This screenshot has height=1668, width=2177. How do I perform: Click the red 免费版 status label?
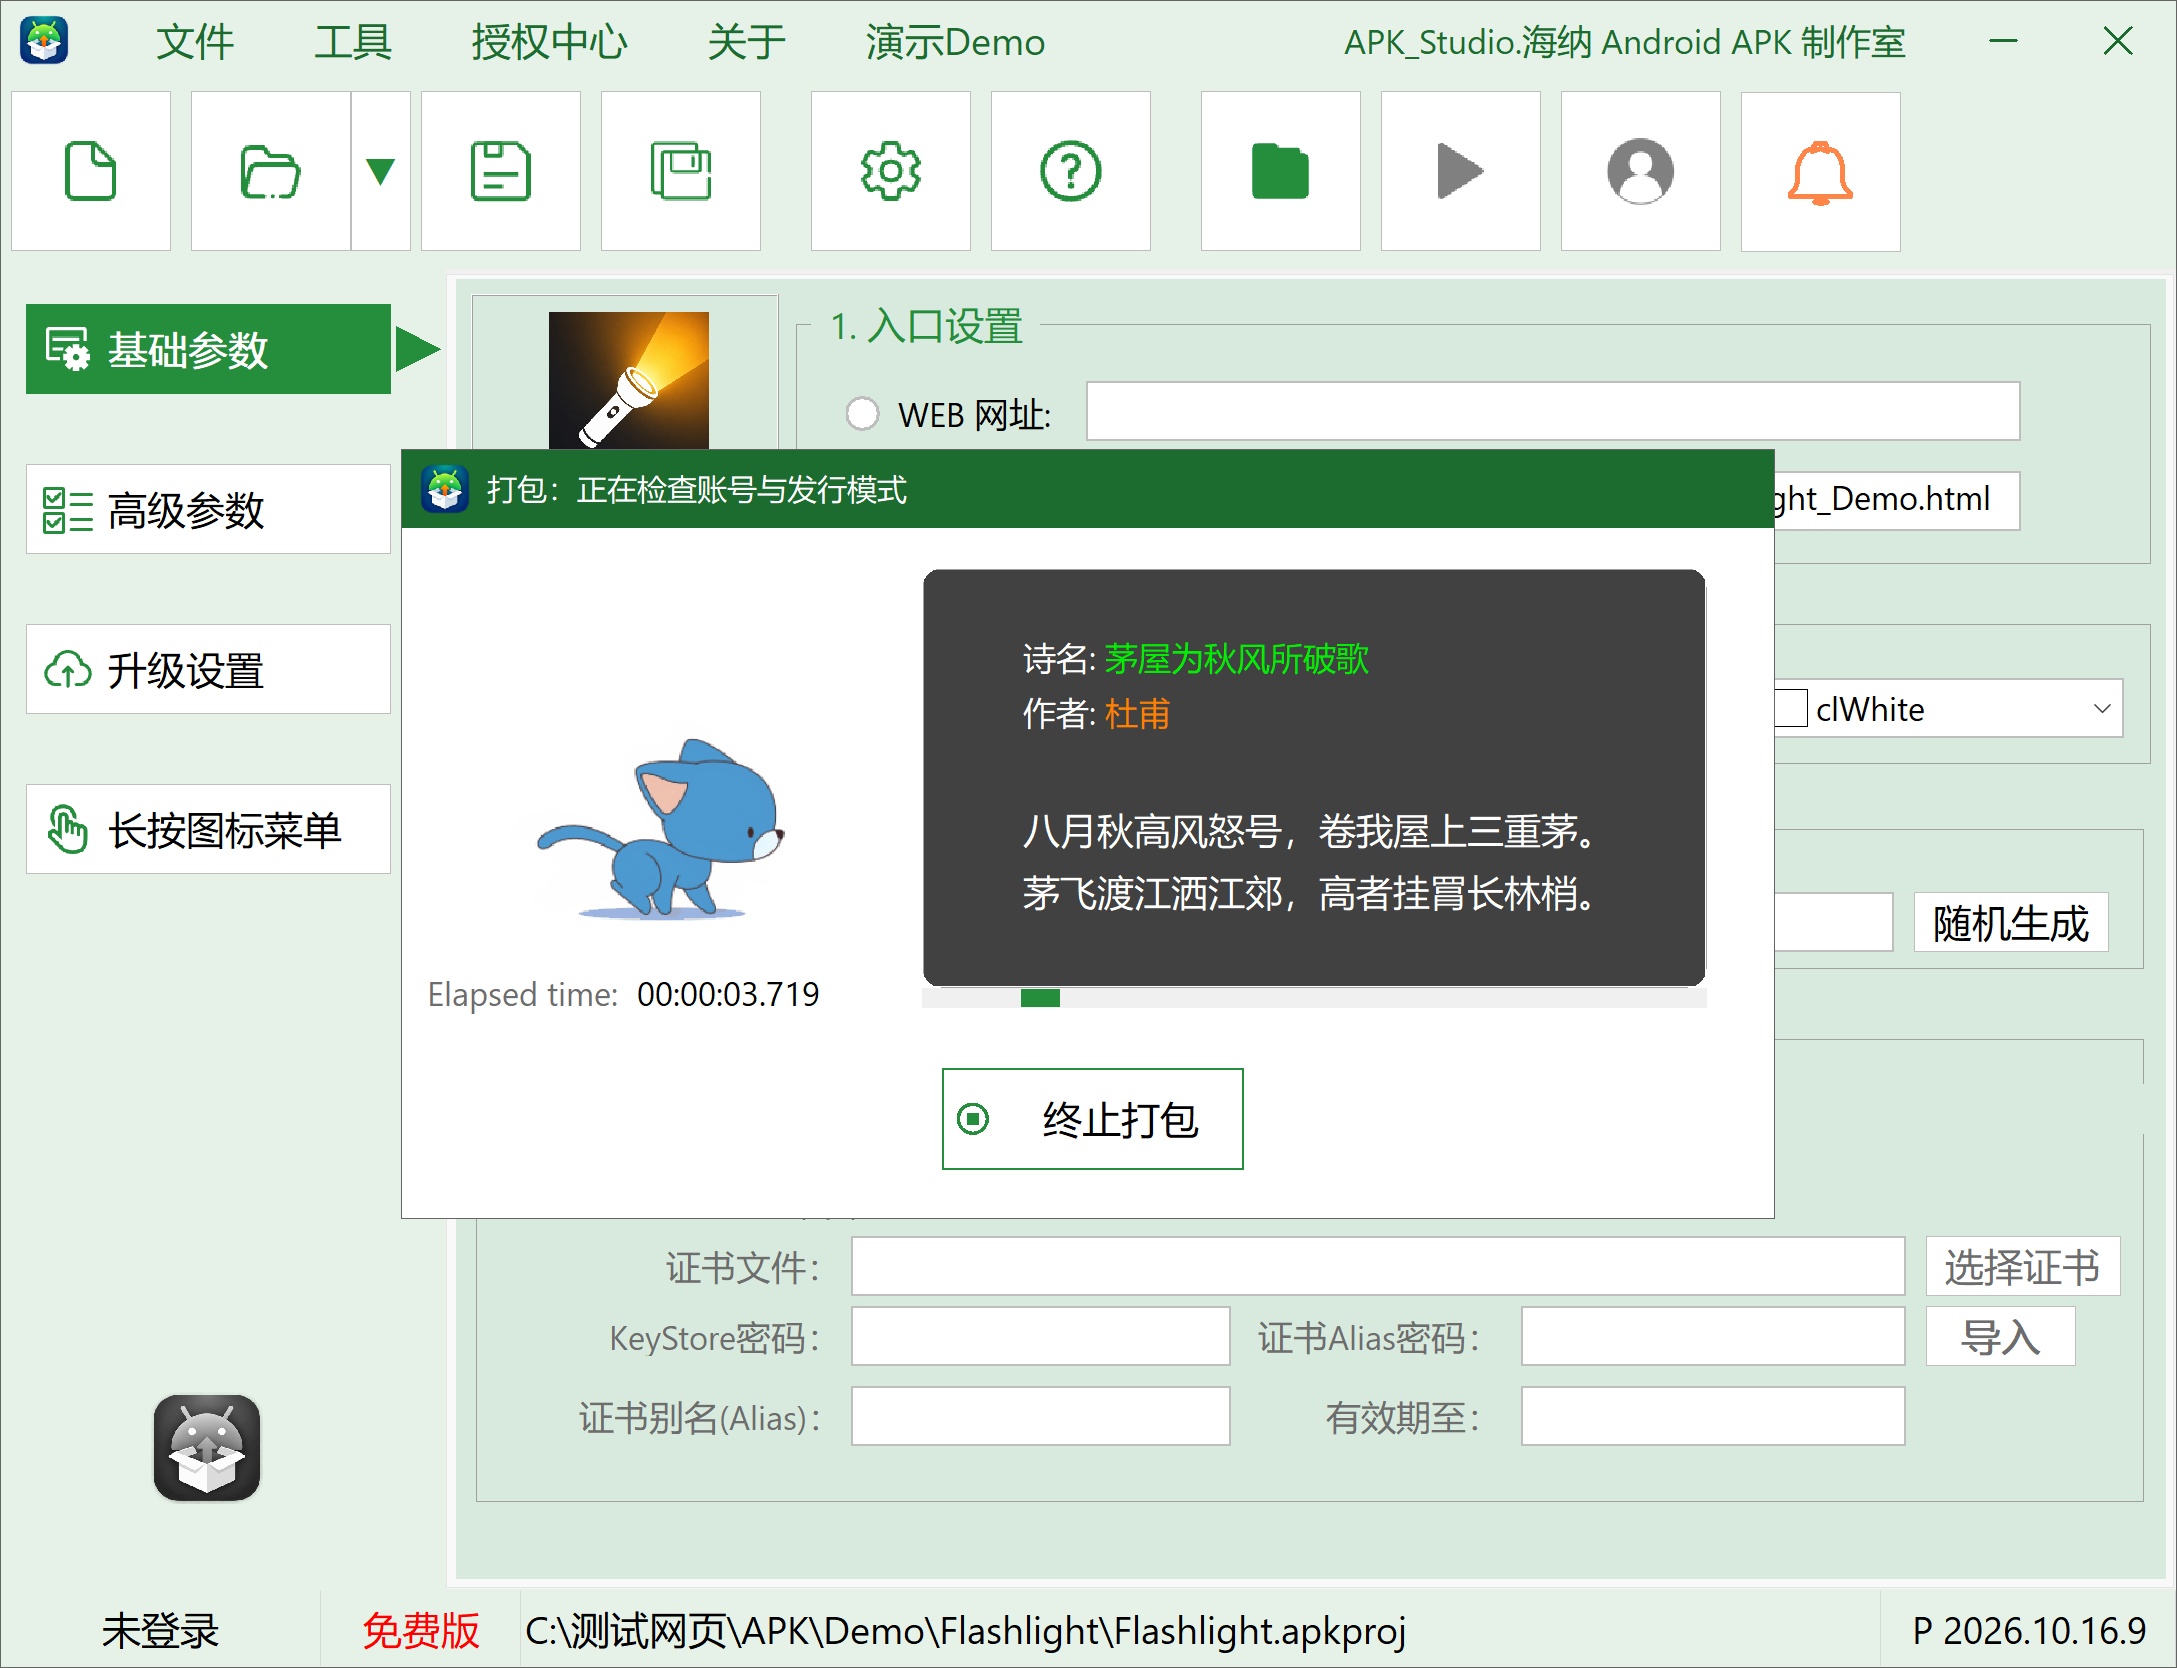[421, 1631]
